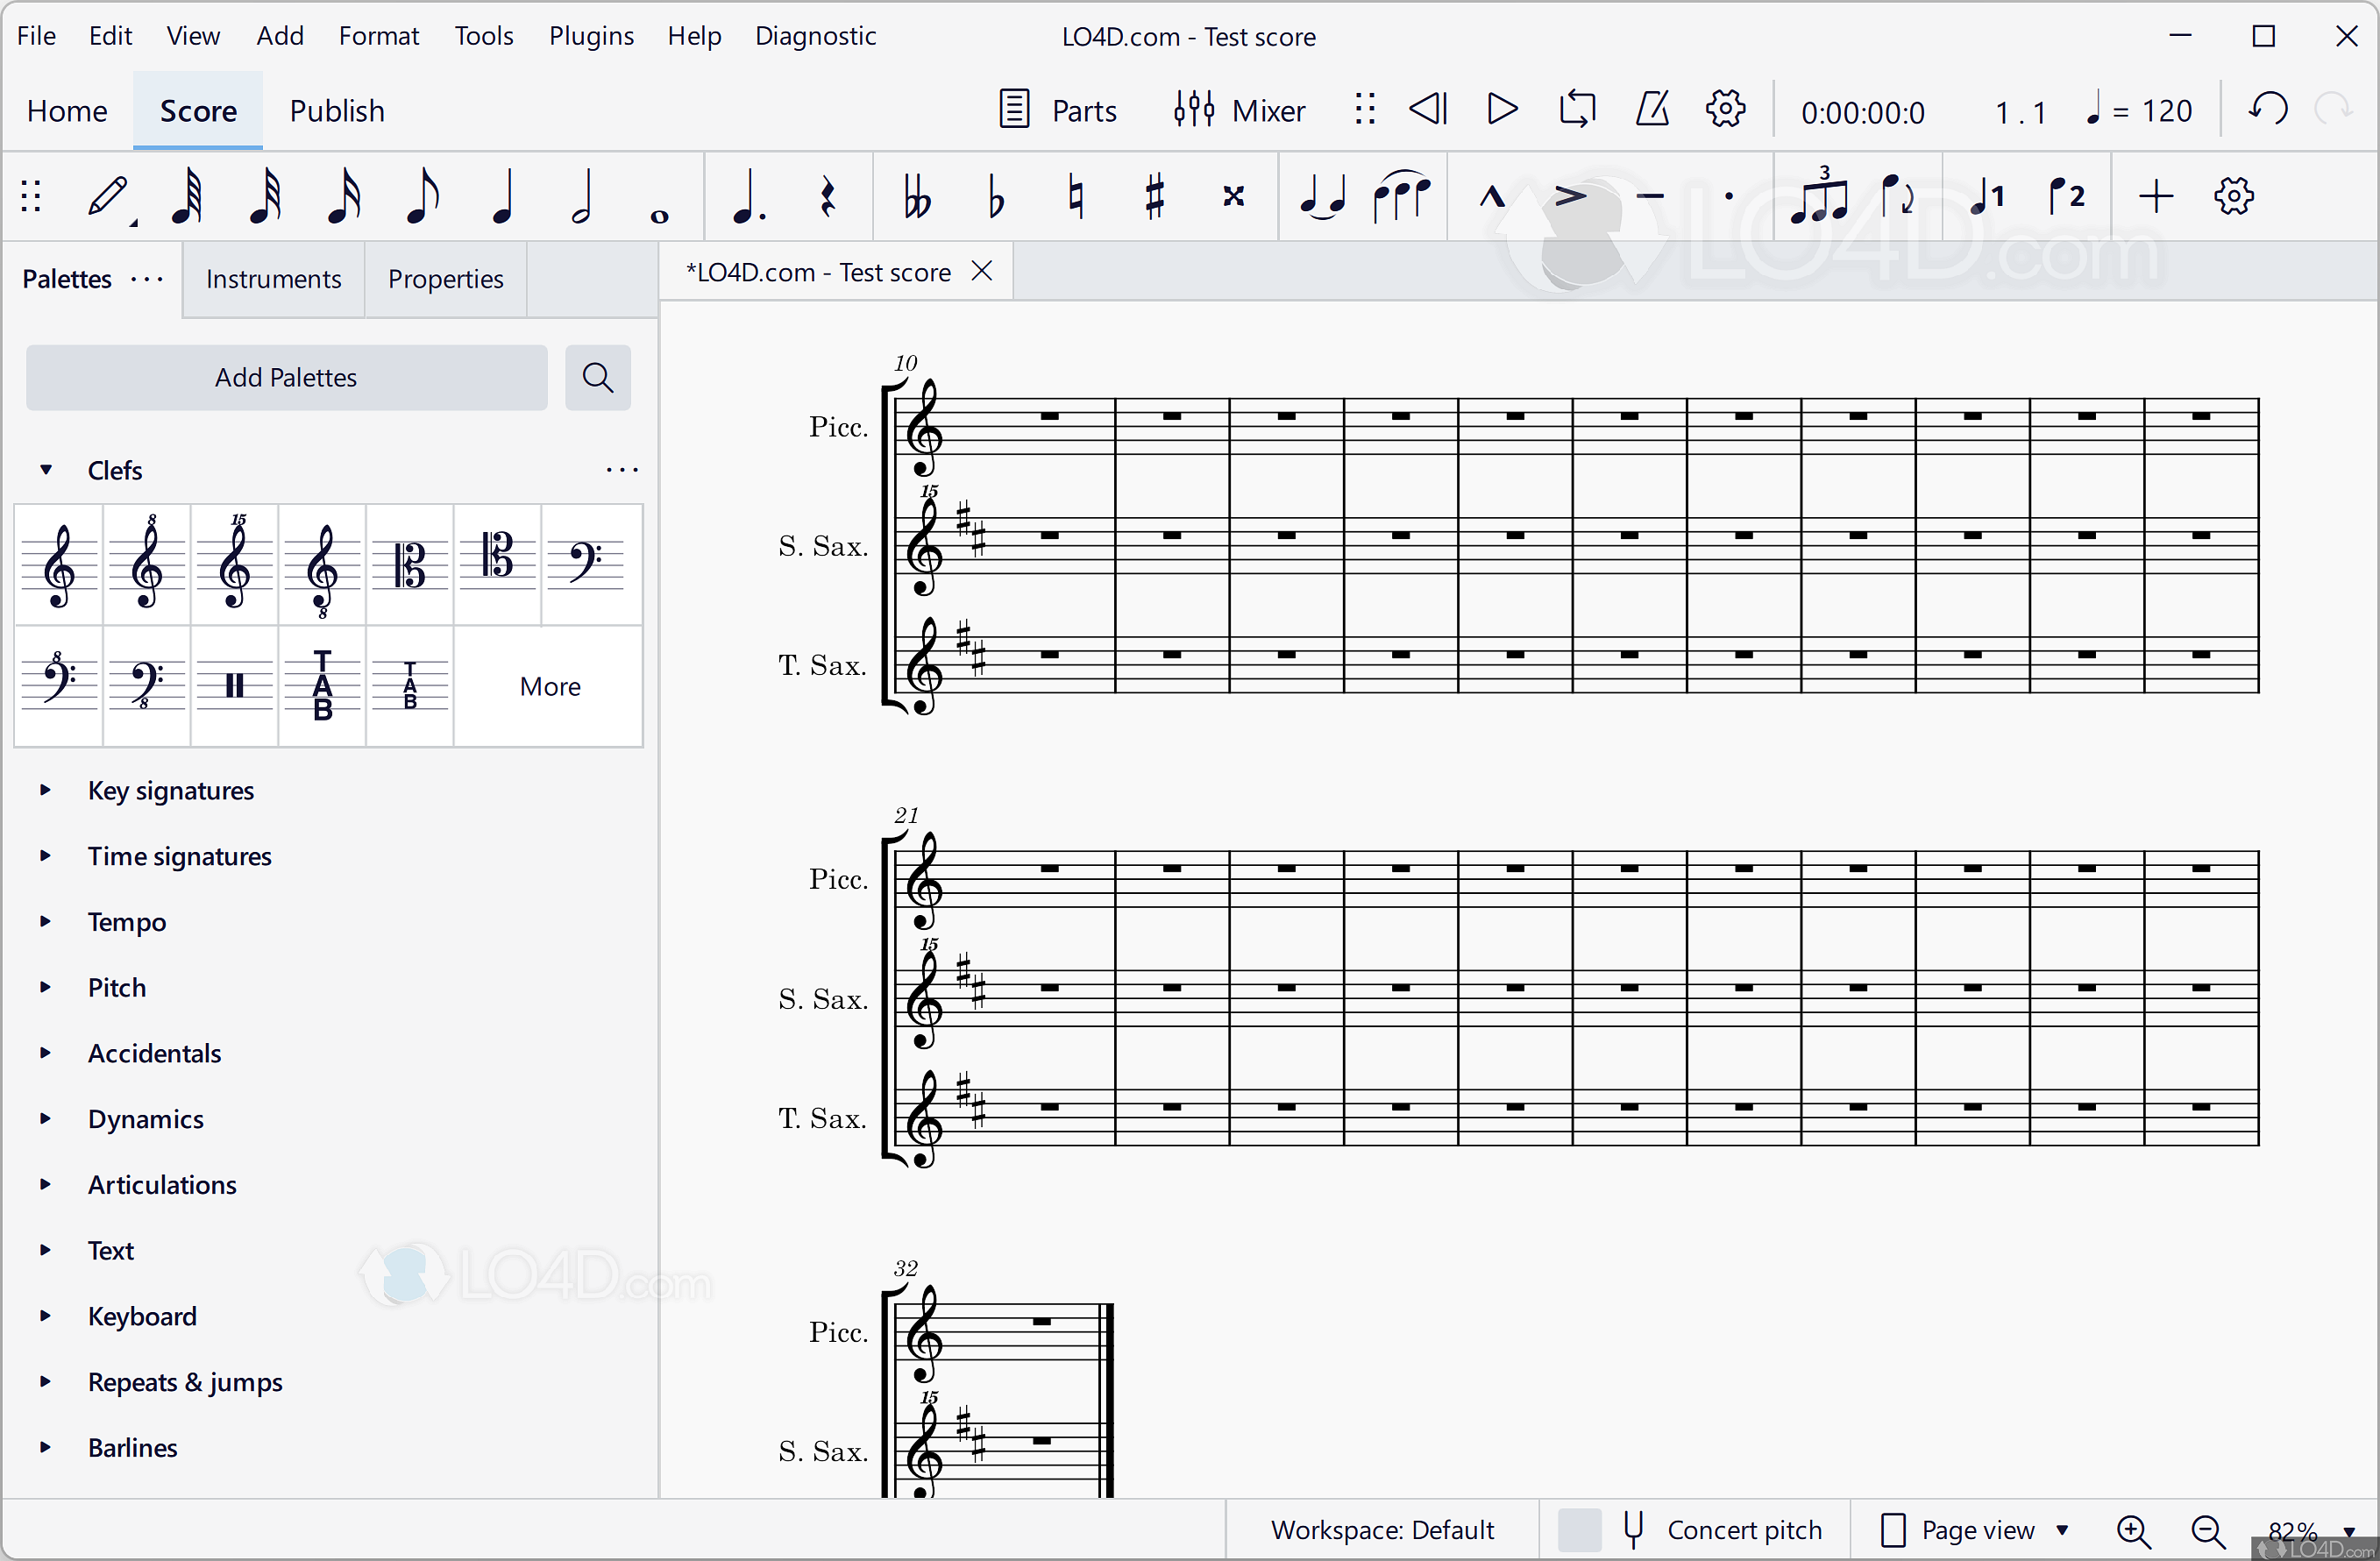Toggle the metronome click
Screen dimensions: 2380x1561
(x=1652, y=110)
